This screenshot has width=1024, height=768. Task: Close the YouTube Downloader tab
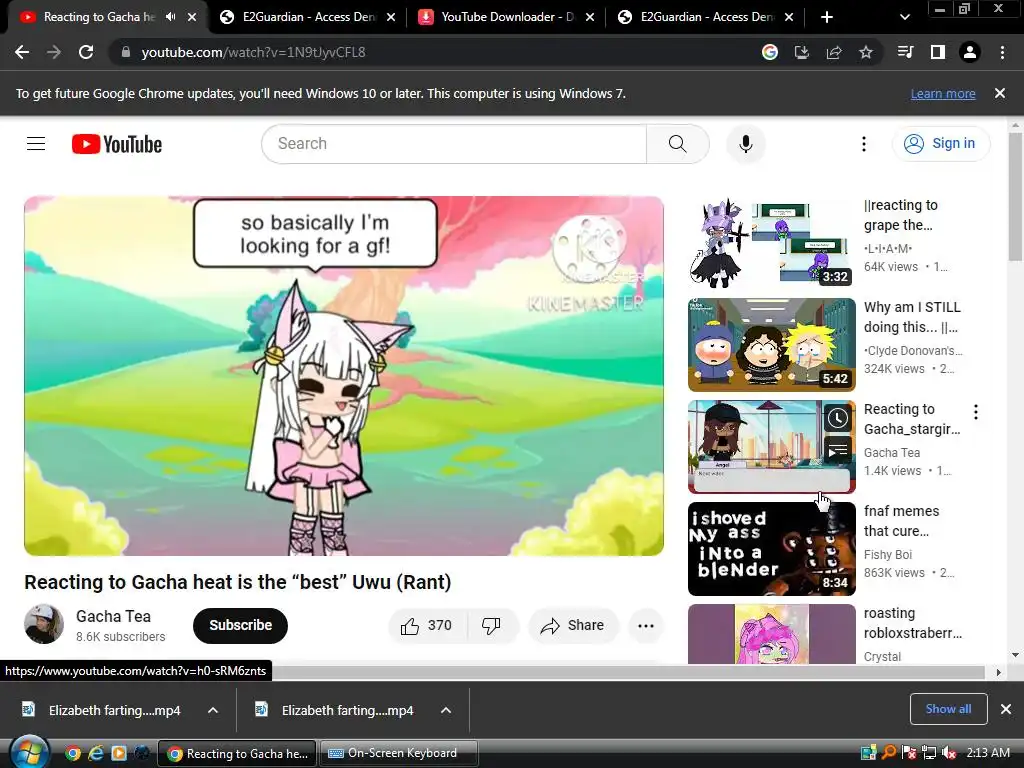590,17
